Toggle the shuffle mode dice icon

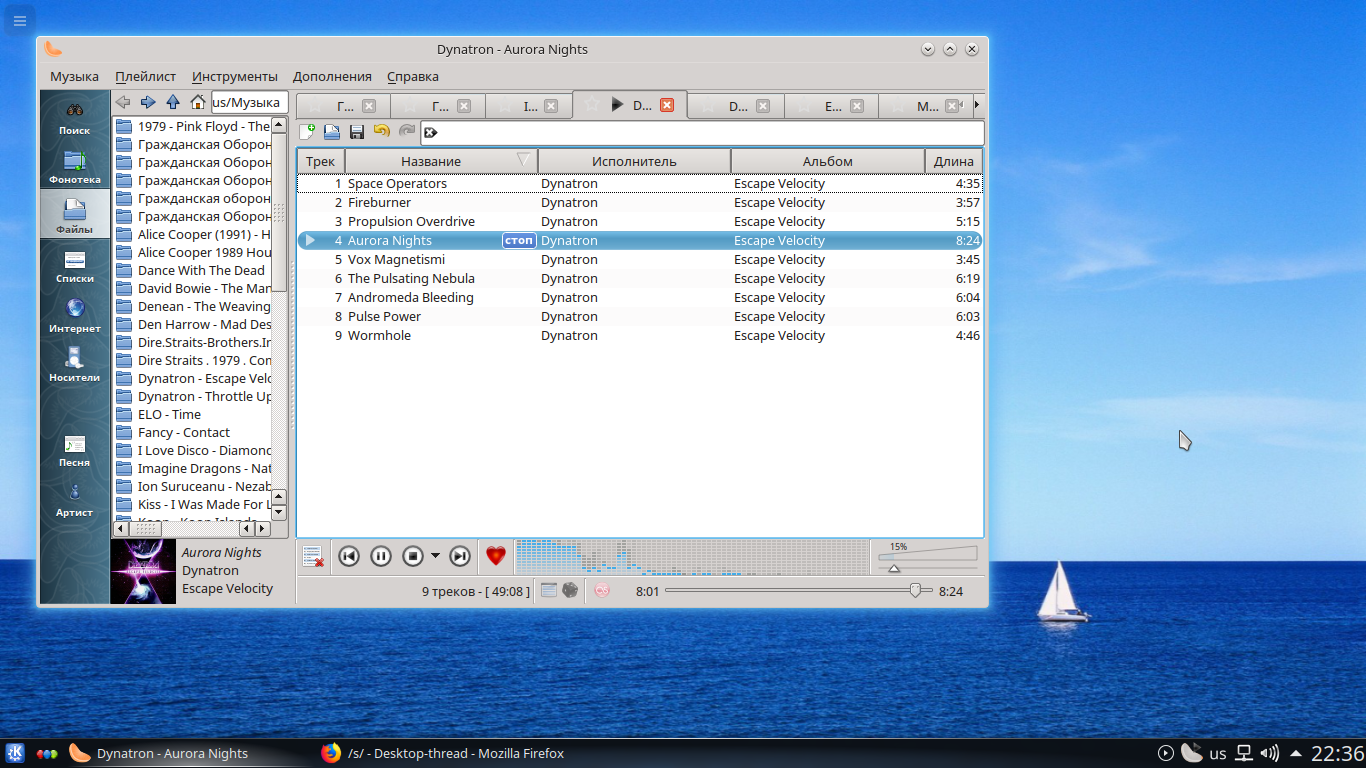570,591
